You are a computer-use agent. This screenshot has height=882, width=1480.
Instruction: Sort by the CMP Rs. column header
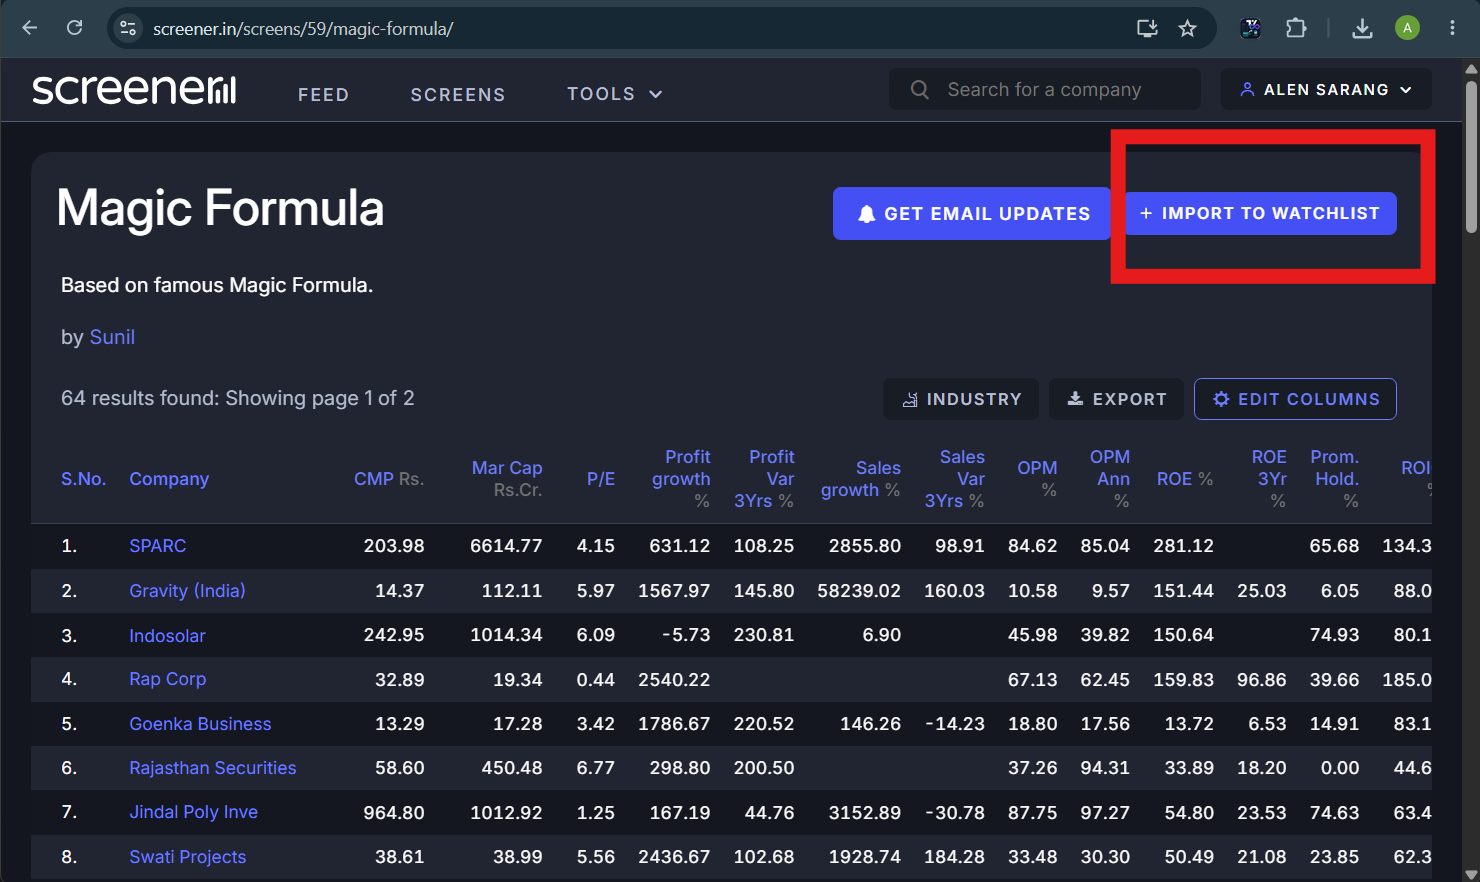(x=389, y=479)
